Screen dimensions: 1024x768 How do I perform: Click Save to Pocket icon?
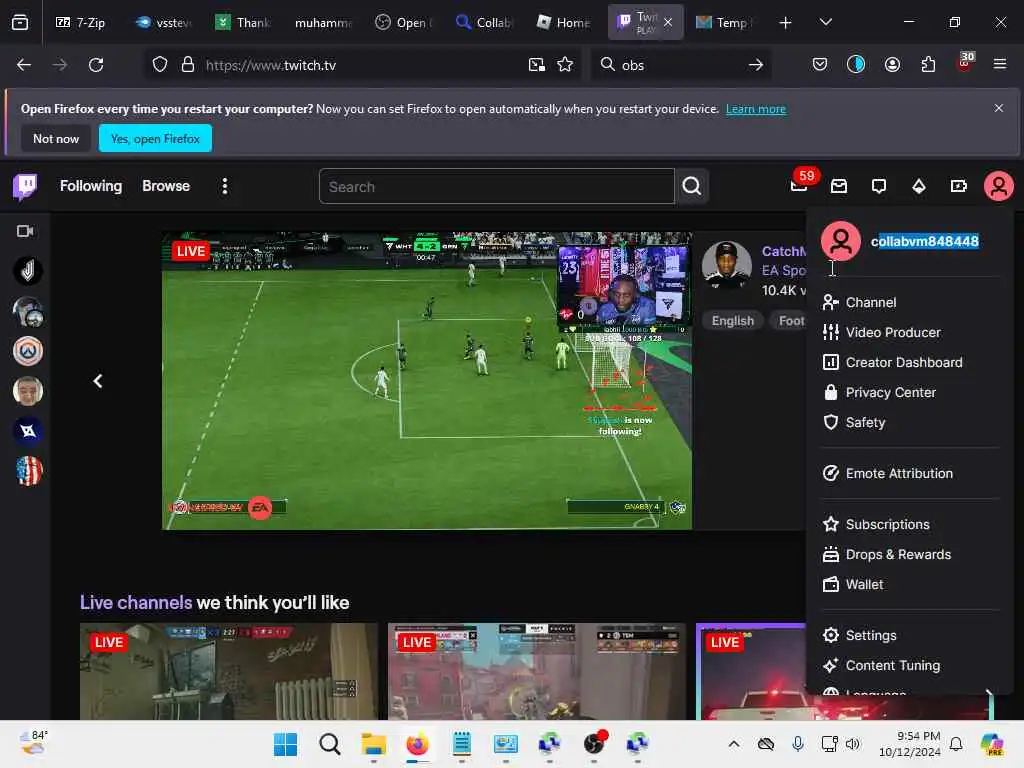coord(820,65)
